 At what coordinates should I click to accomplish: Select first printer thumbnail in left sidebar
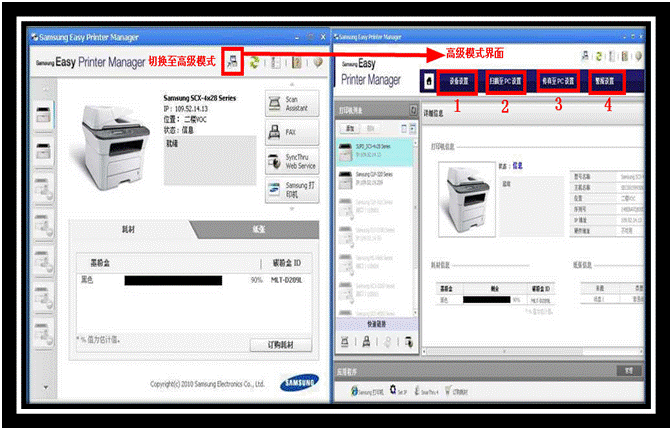pyautogui.click(x=43, y=115)
